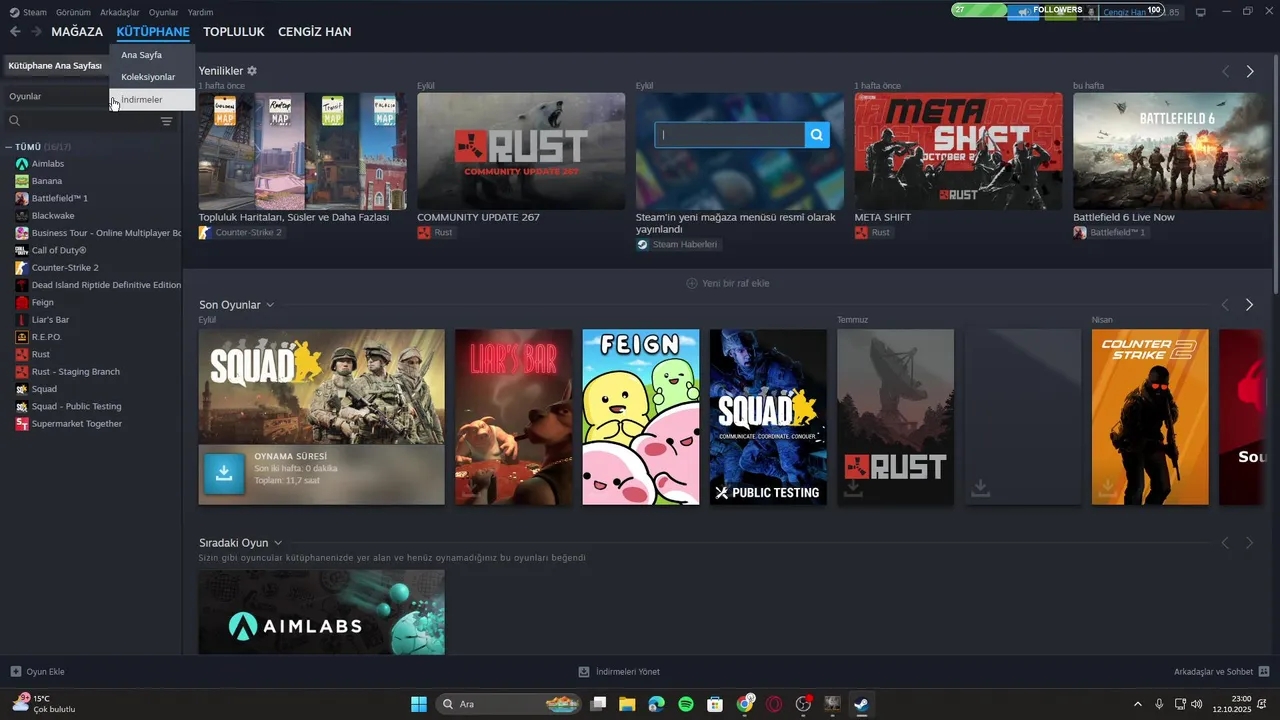Collapse the TÜMÜ games category

[9, 147]
